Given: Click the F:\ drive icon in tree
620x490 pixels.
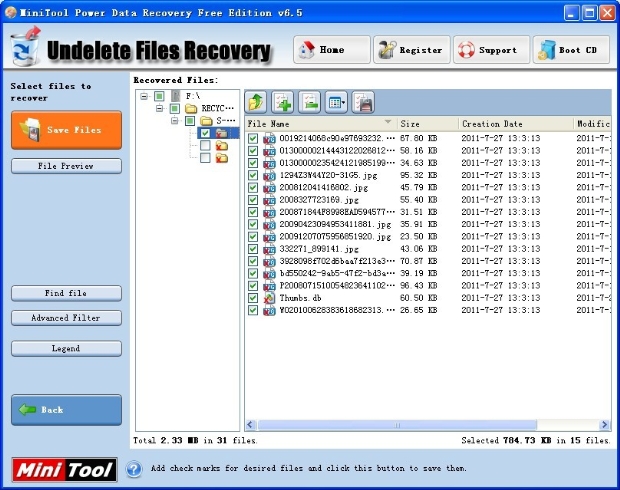Looking at the screenshot, I should point(176,96).
